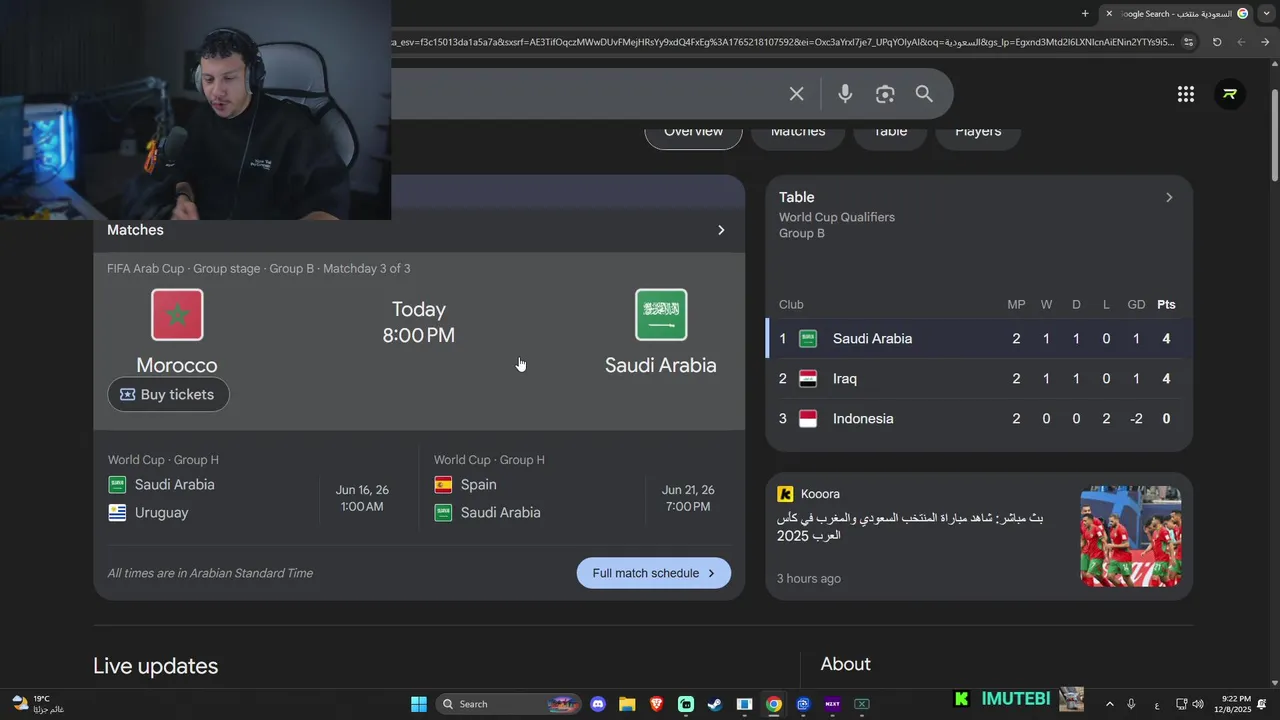This screenshot has width=1280, height=720.
Task: Select Iraq row in table
Action: tap(979, 379)
